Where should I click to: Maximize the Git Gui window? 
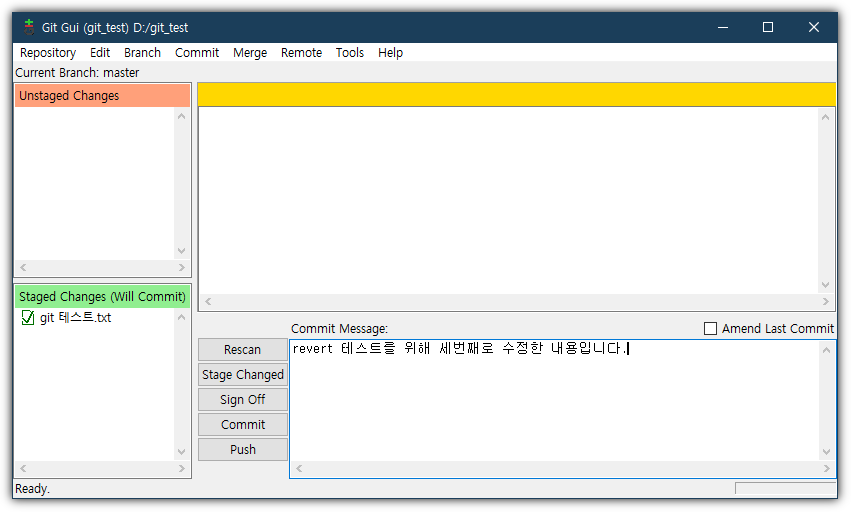click(x=767, y=27)
